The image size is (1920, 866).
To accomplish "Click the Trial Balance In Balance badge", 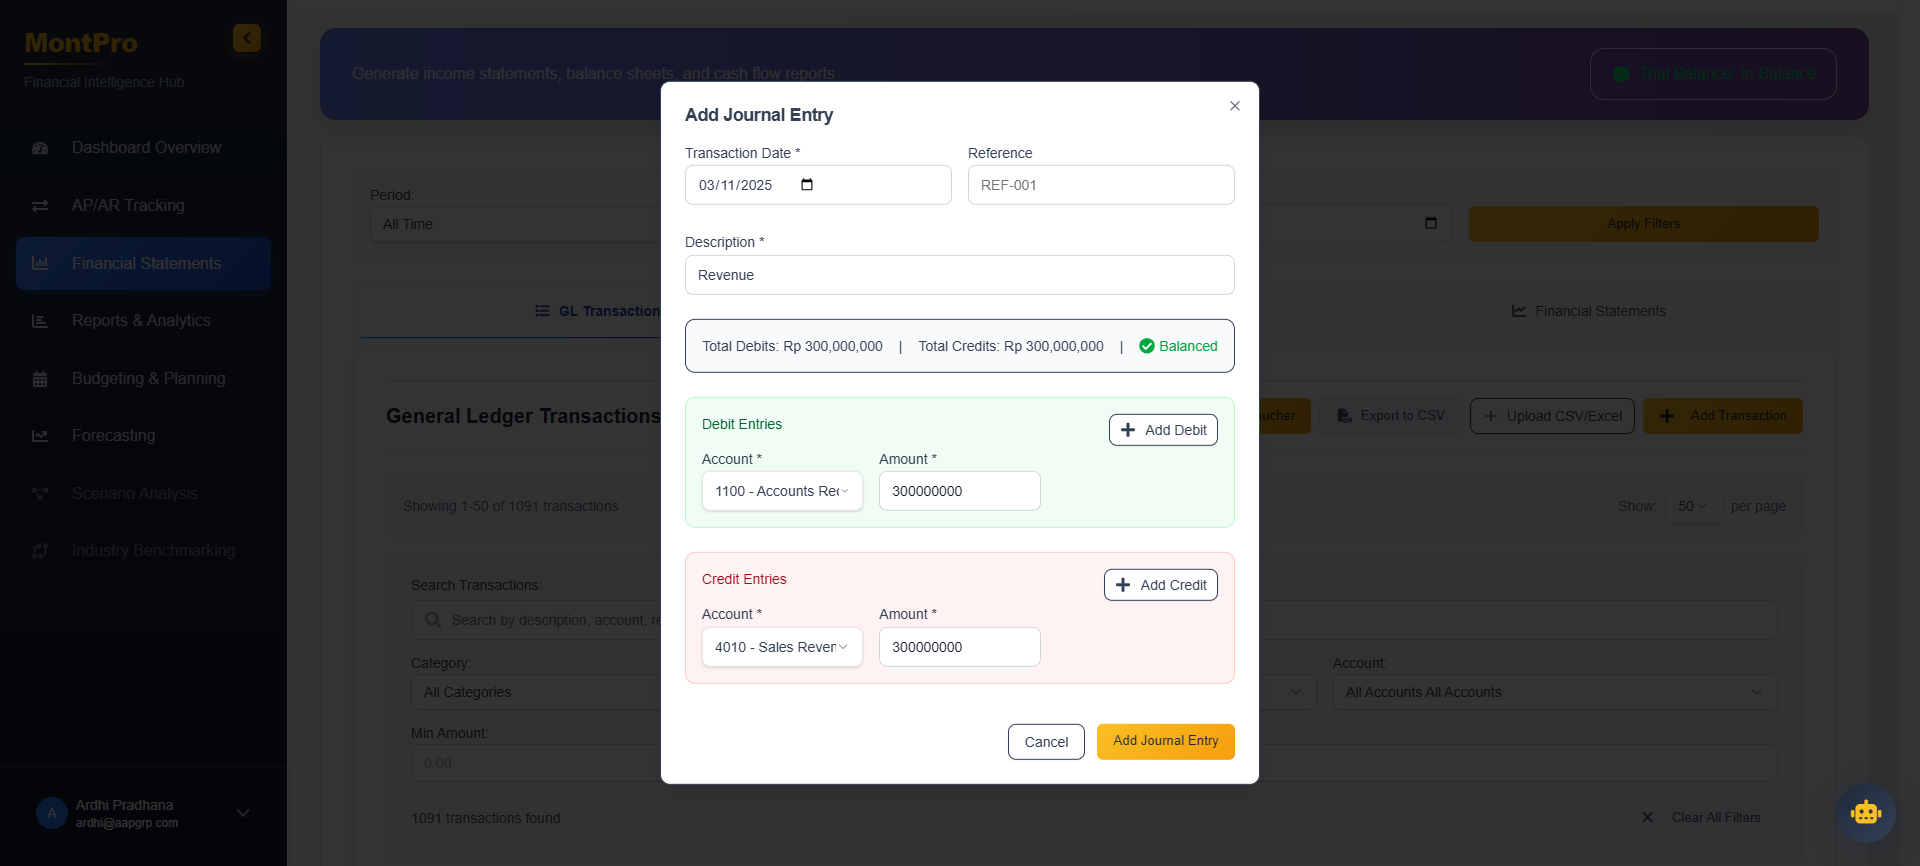I will coord(1713,74).
